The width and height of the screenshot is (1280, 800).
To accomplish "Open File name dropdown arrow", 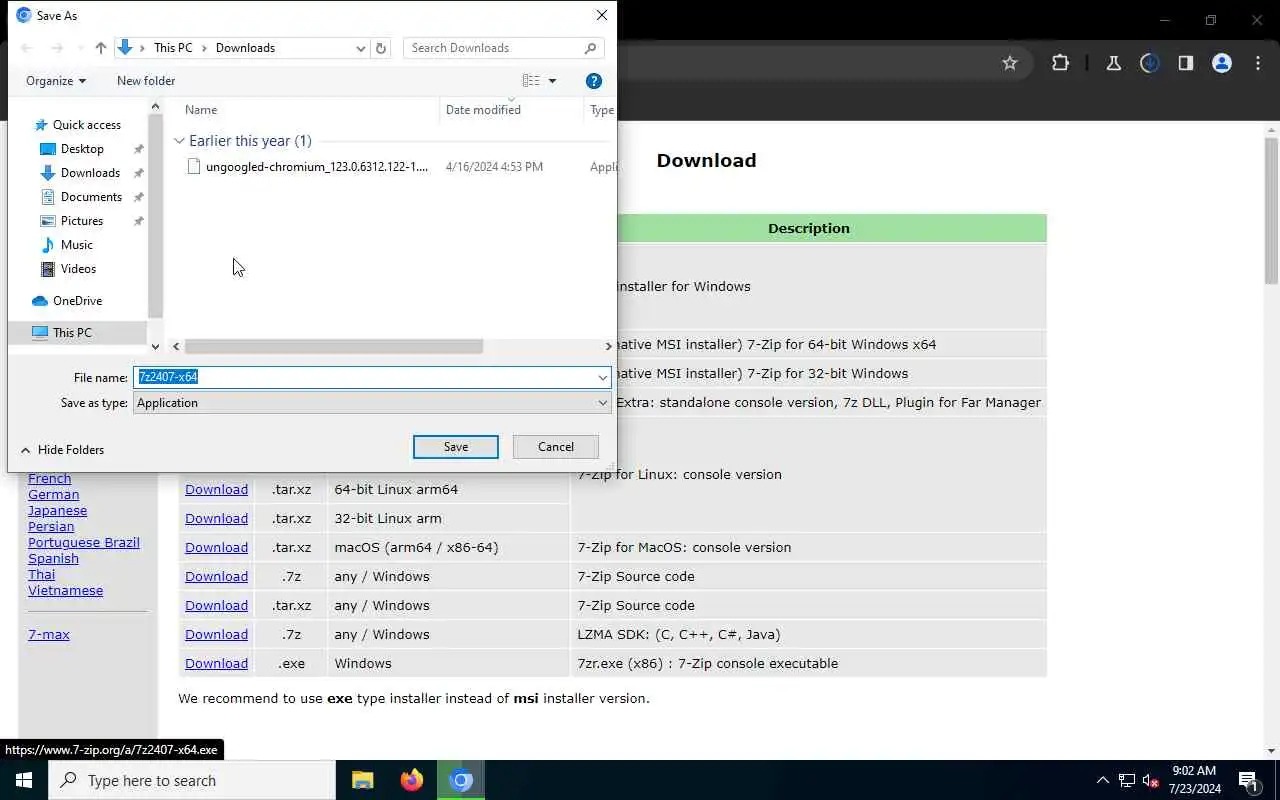I will (x=603, y=378).
